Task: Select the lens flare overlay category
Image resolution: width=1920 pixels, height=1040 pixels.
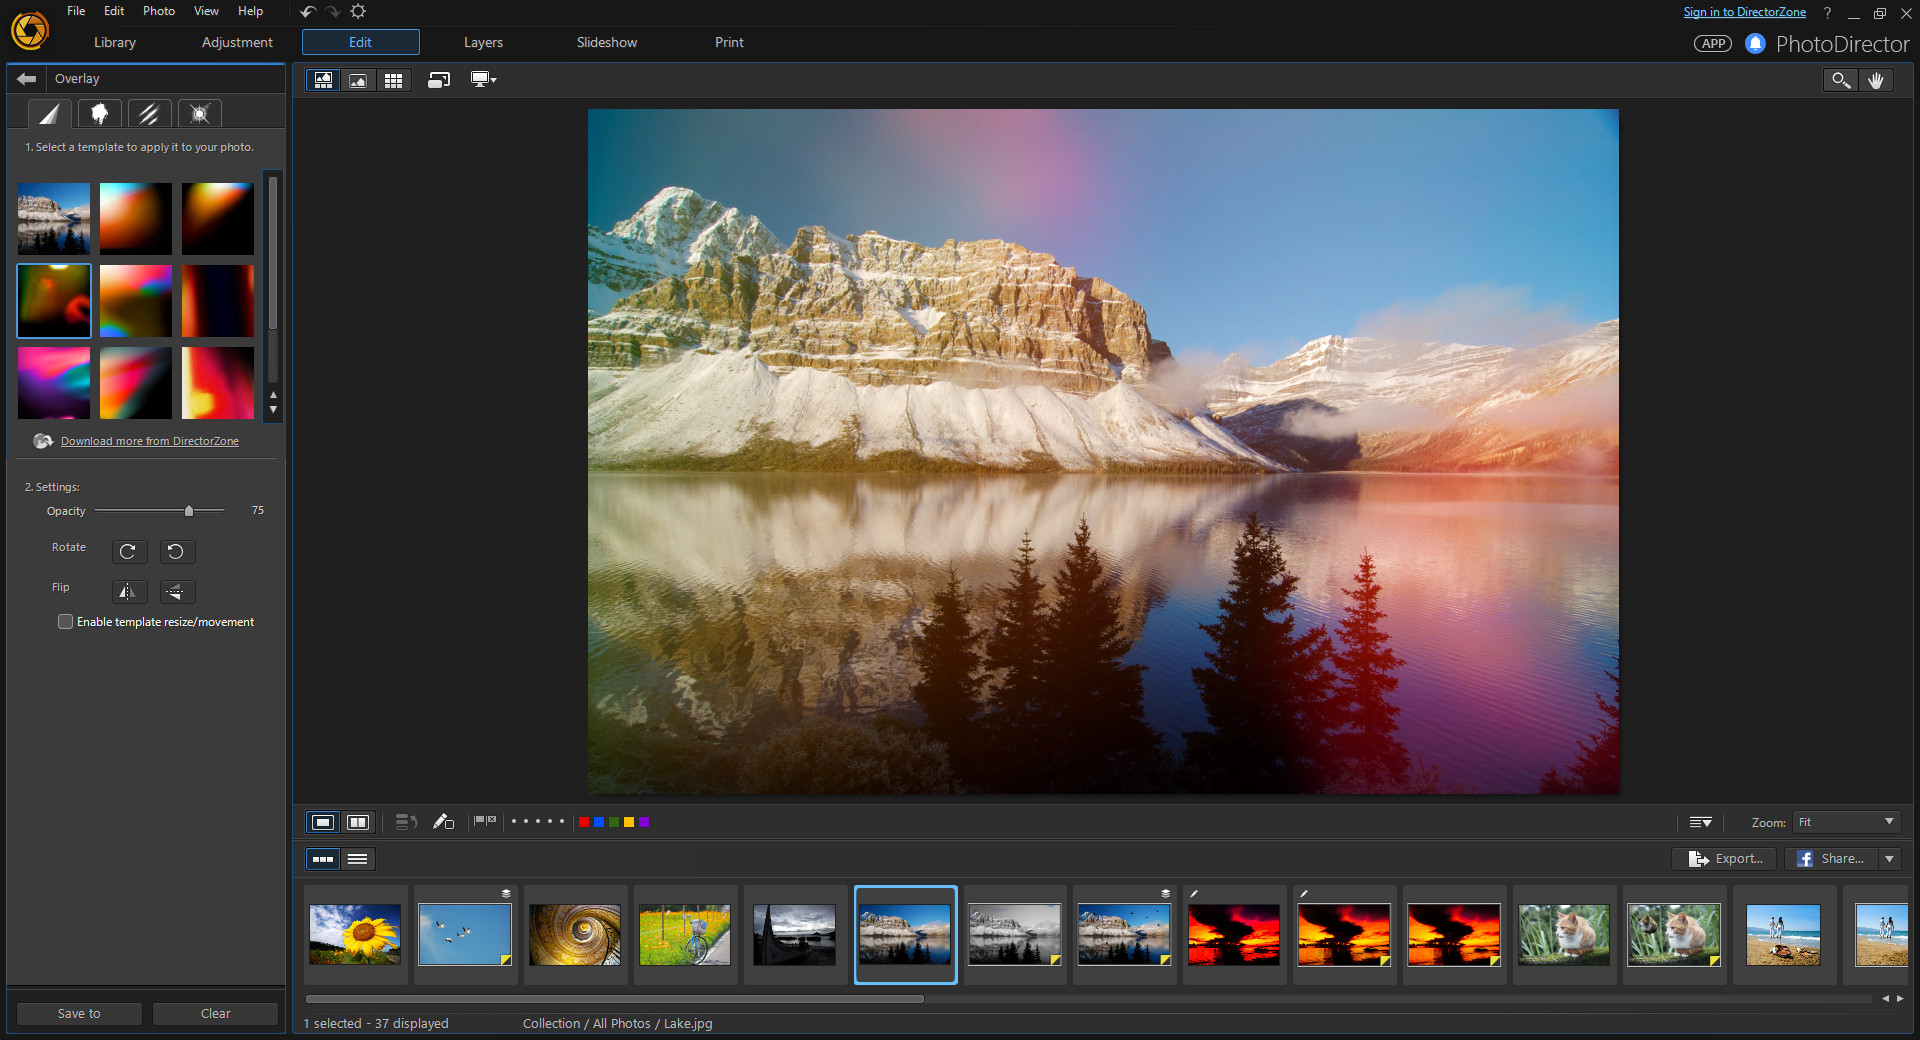Action: click(199, 113)
